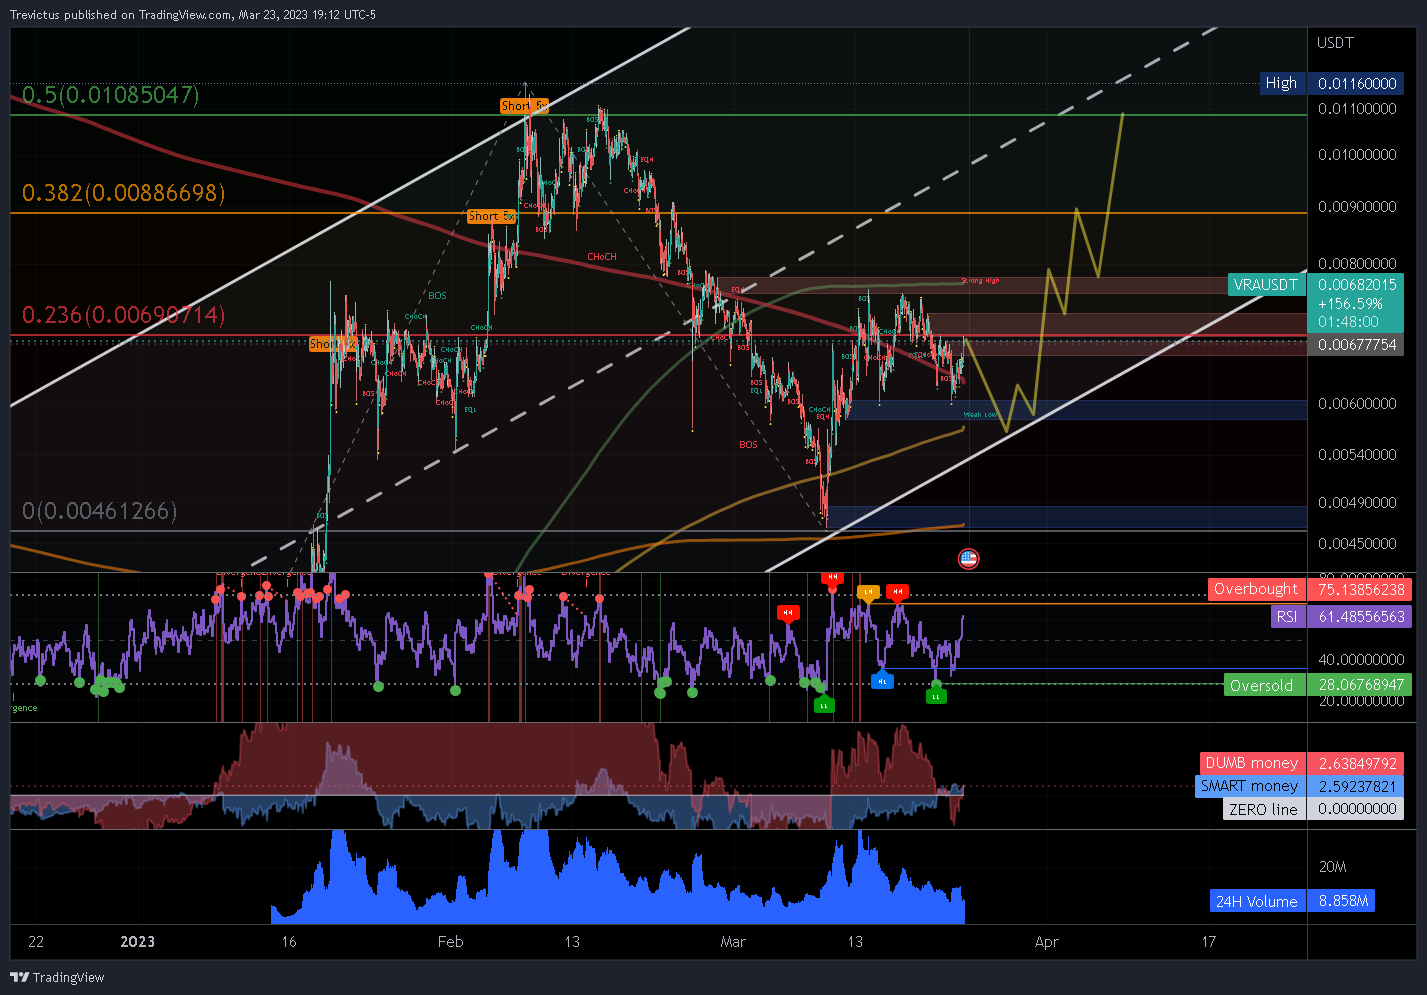Click the 40.00000000 RSI axis tick
The height and width of the screenshot is (995, 1427).
pyautogui.click(x=1361, y=659)
